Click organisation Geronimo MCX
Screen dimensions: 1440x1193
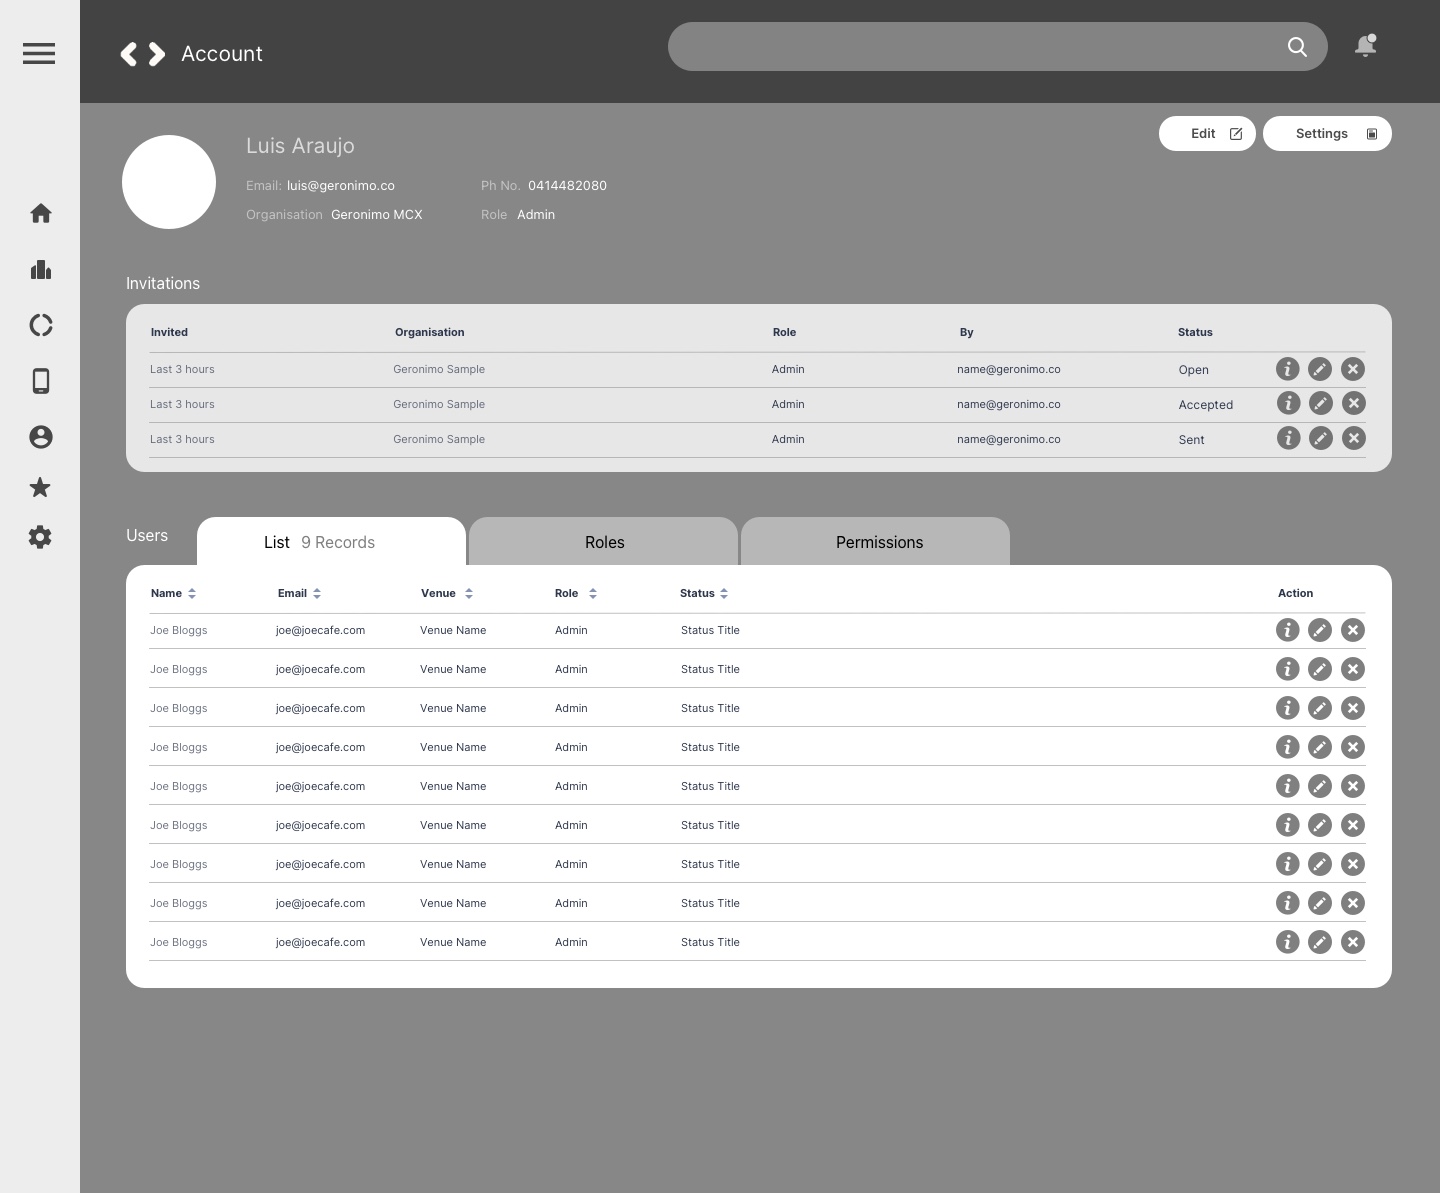tap(377, 215)
